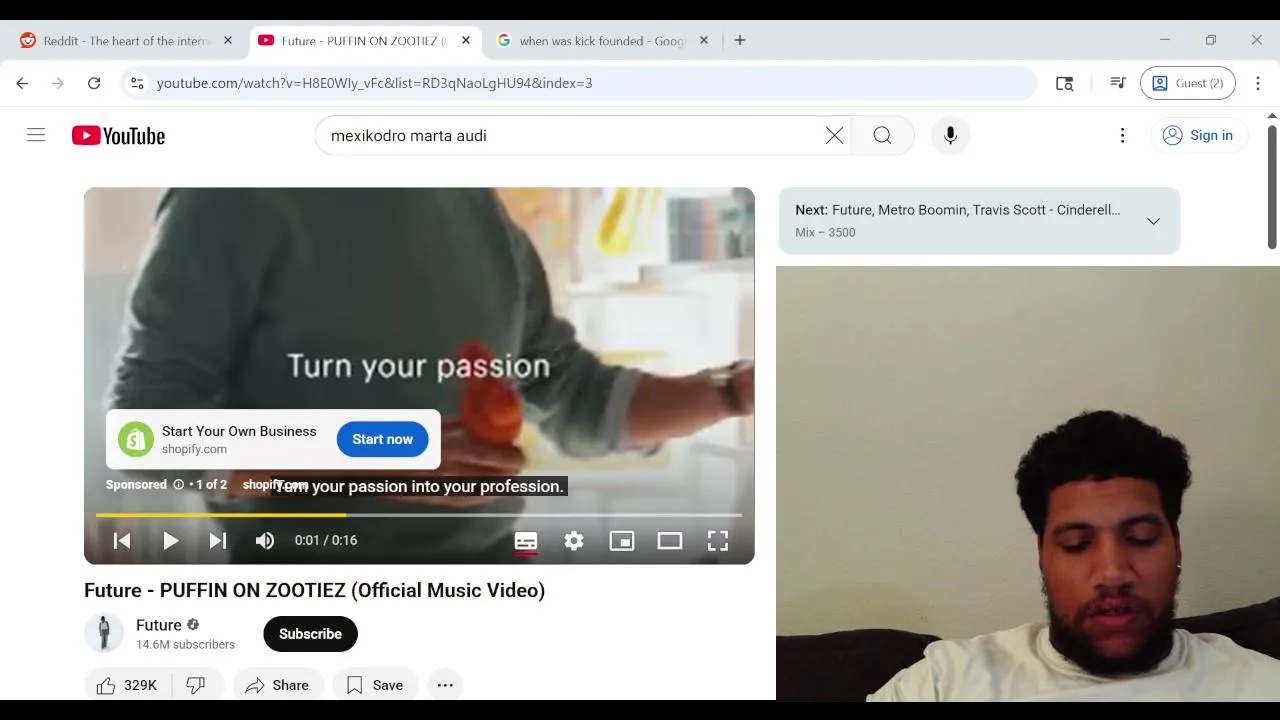Click the 14.6M subscribers text
This screenshot has height=720, width=1280.
click(x=185, y=645)
